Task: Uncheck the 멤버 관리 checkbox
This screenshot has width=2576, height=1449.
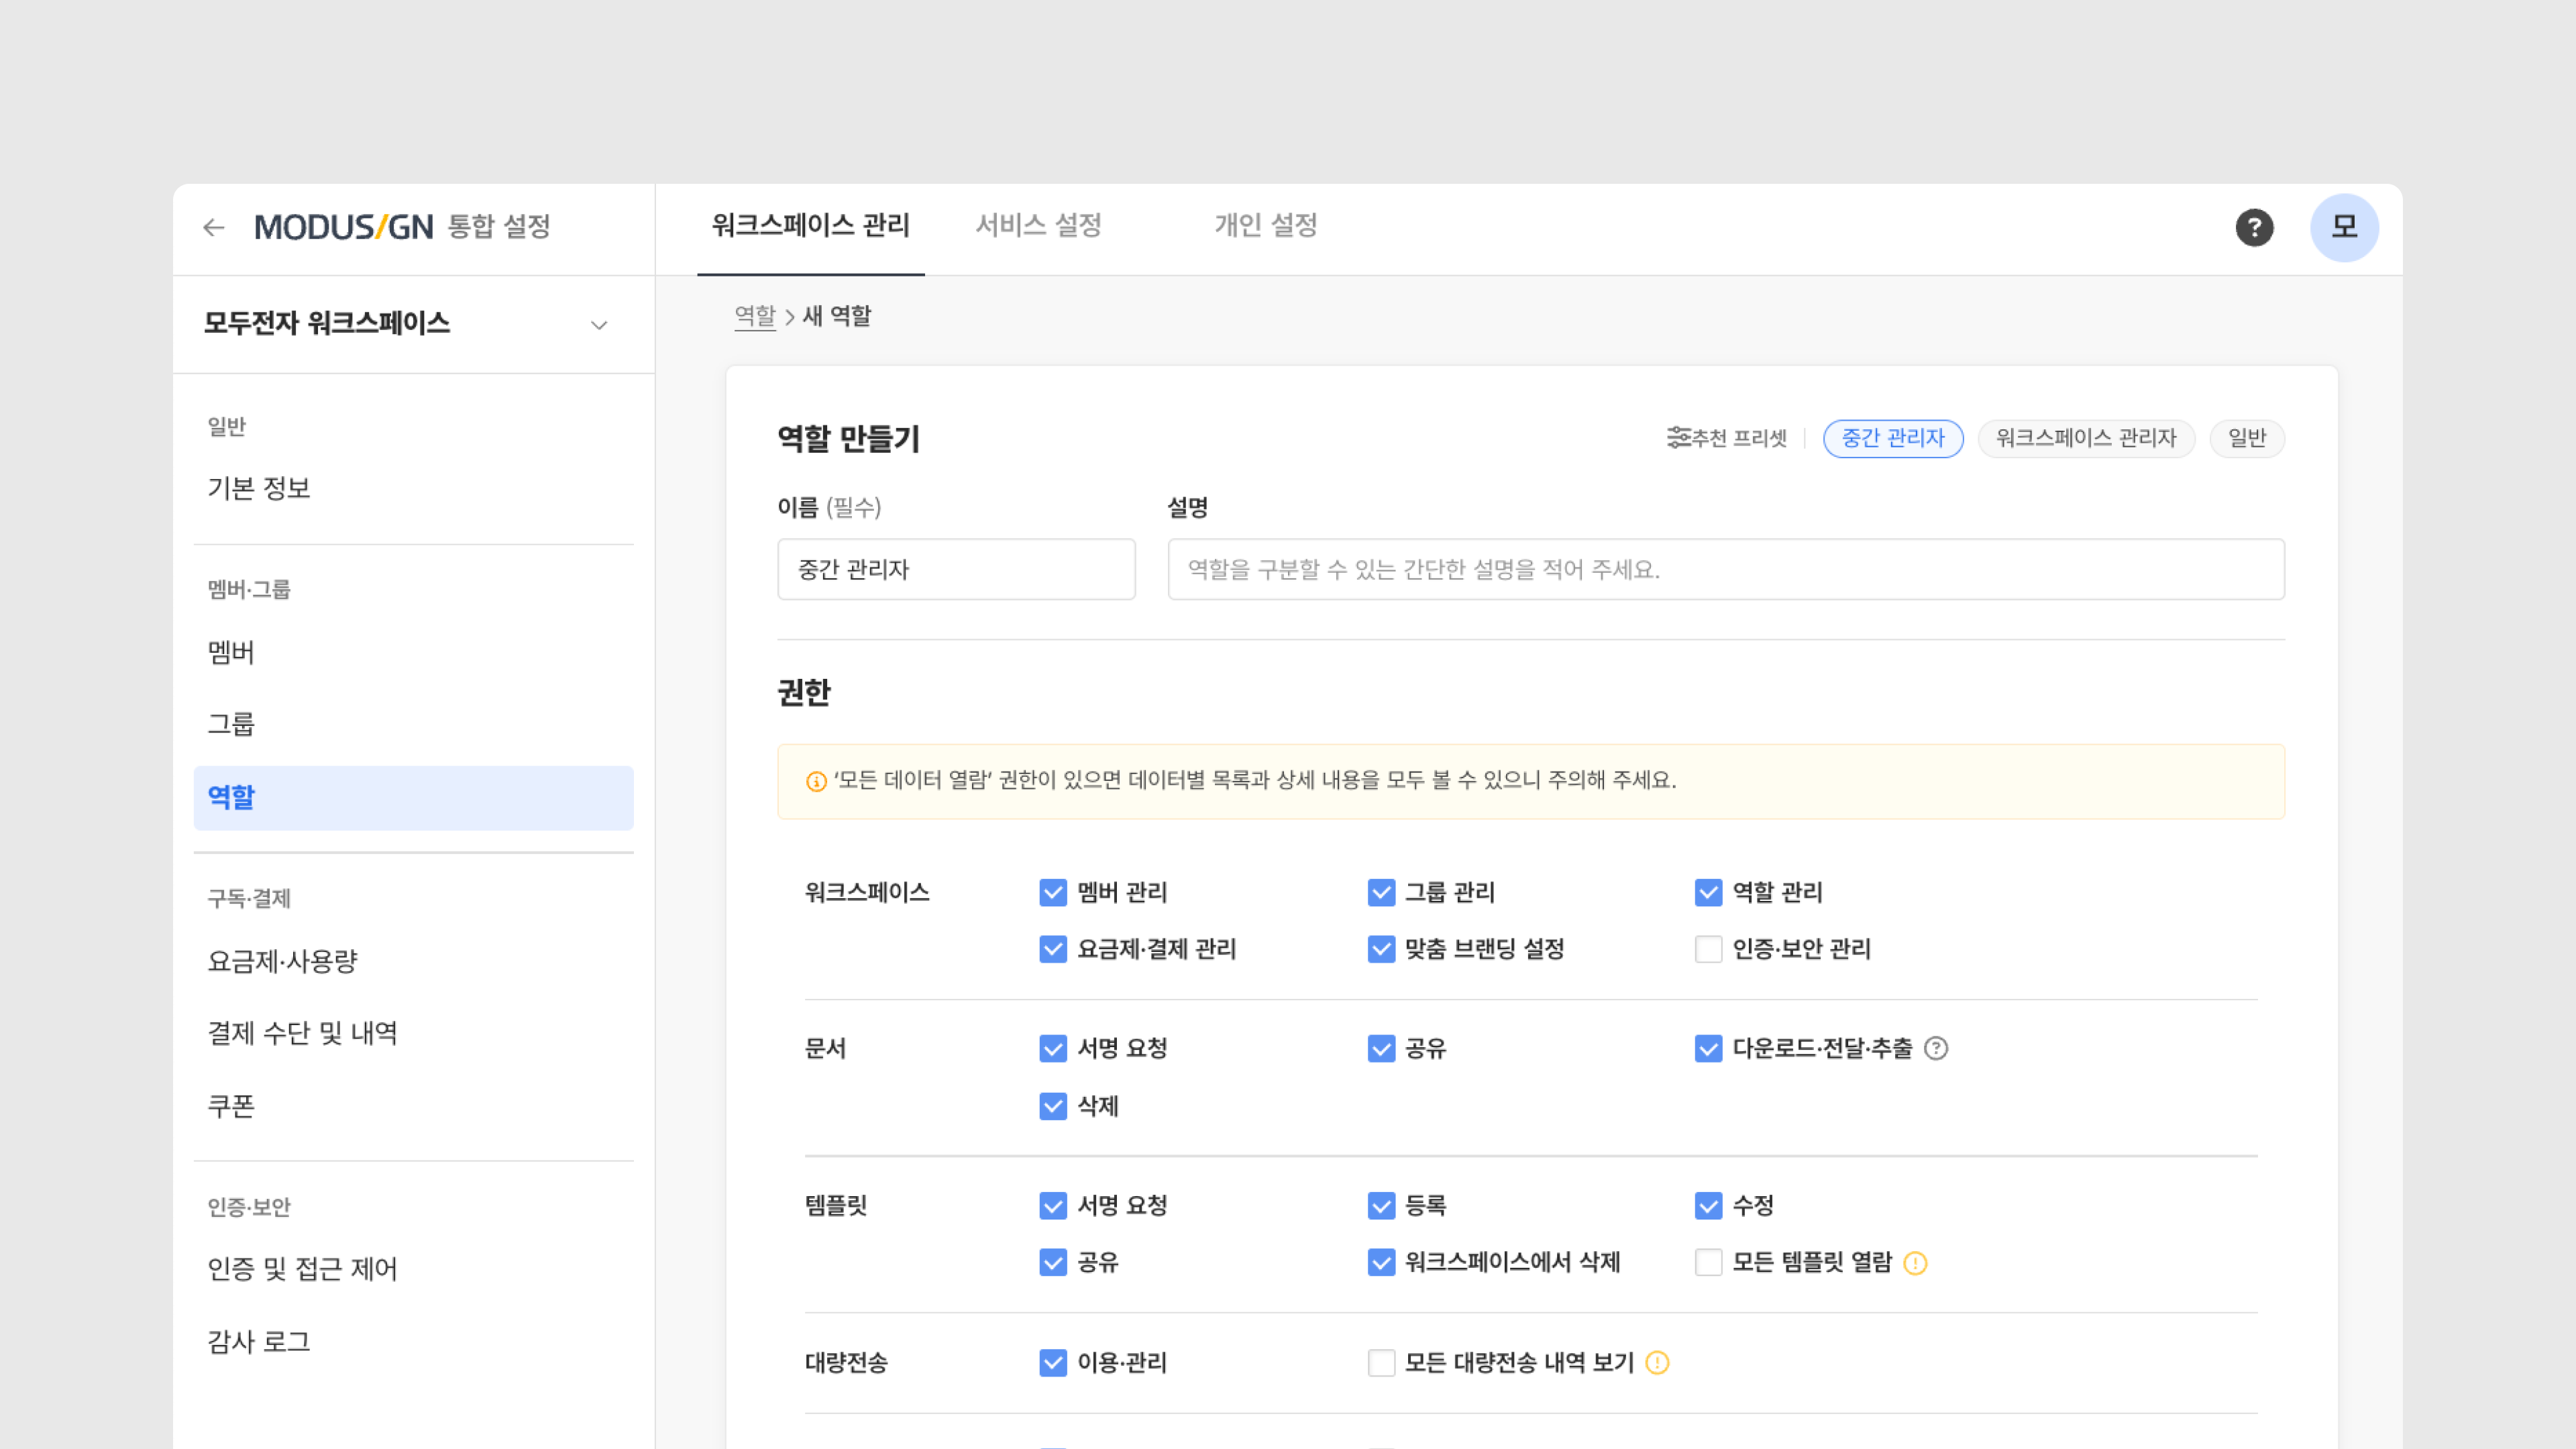Action: (1053, 892)
